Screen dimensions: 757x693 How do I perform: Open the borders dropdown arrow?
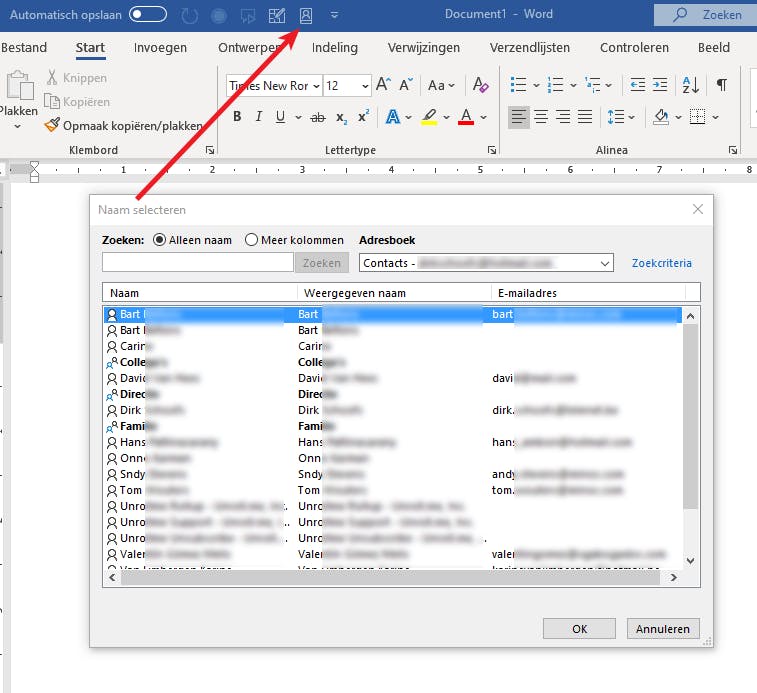pos(715,117)
